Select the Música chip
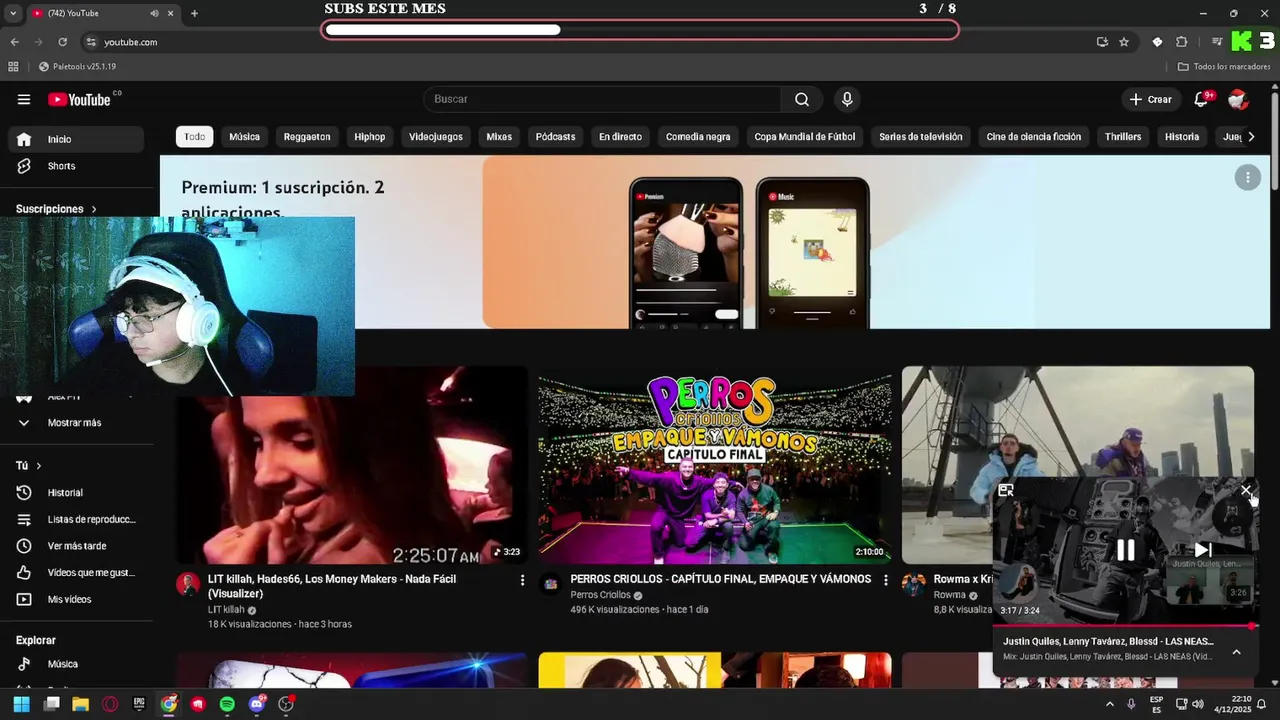Image resolution: width=1280 pixels, height=720 pixels. [244, 137]
